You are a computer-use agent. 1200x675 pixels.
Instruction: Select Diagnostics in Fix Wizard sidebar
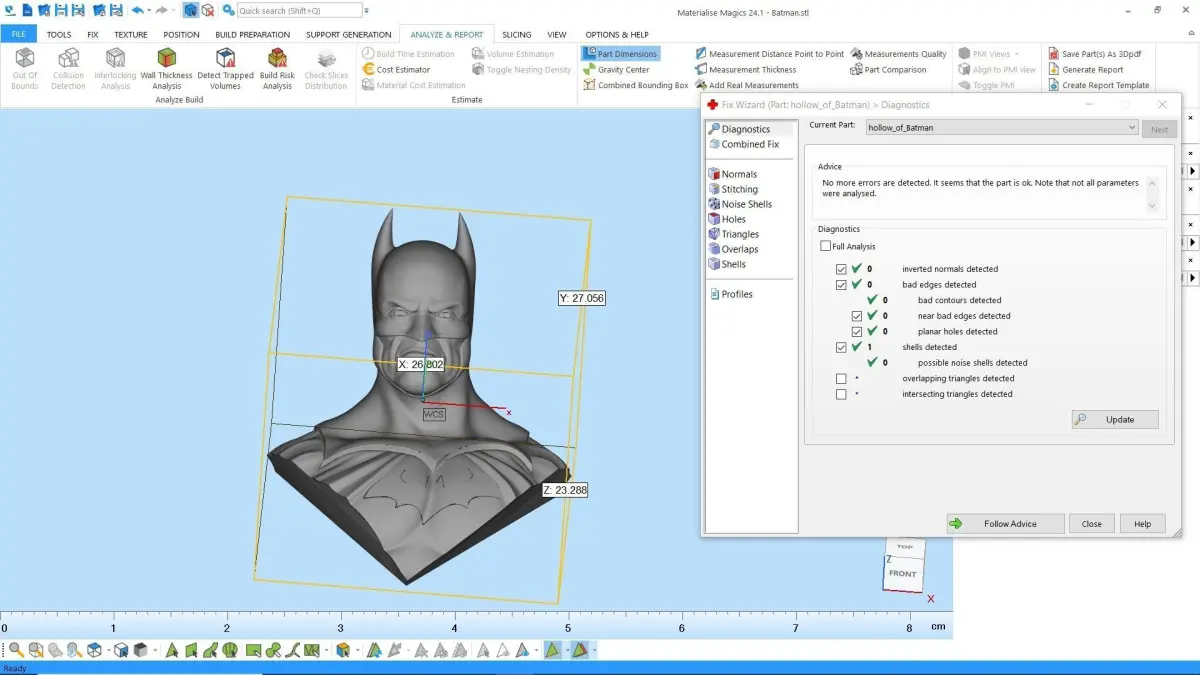746,129
